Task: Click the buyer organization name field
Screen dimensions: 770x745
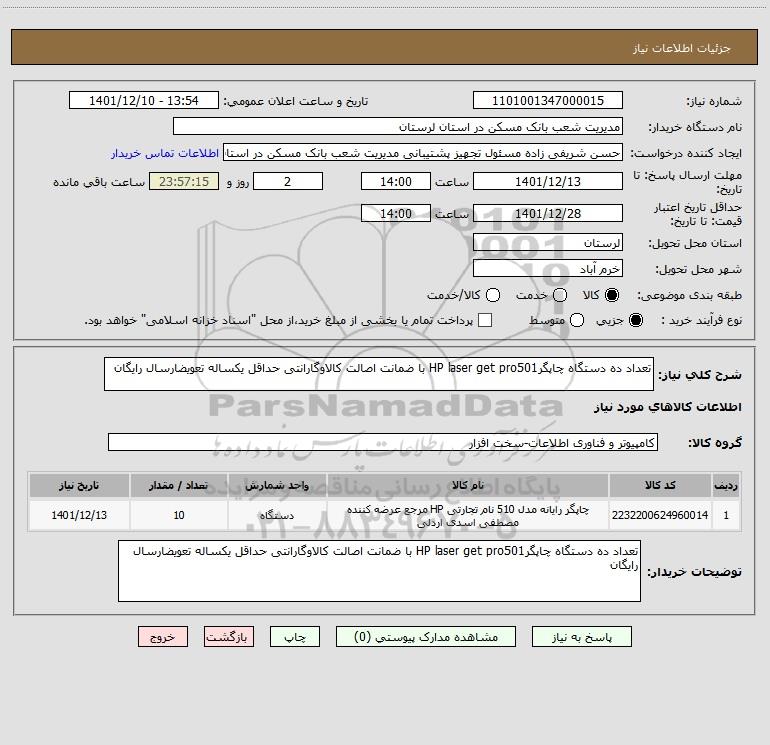Action: point(398,126)
